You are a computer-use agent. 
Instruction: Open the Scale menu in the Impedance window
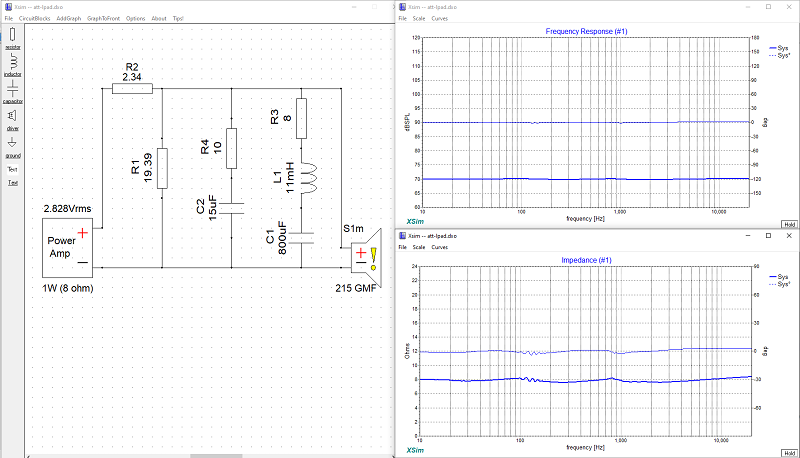click(419, 247)
